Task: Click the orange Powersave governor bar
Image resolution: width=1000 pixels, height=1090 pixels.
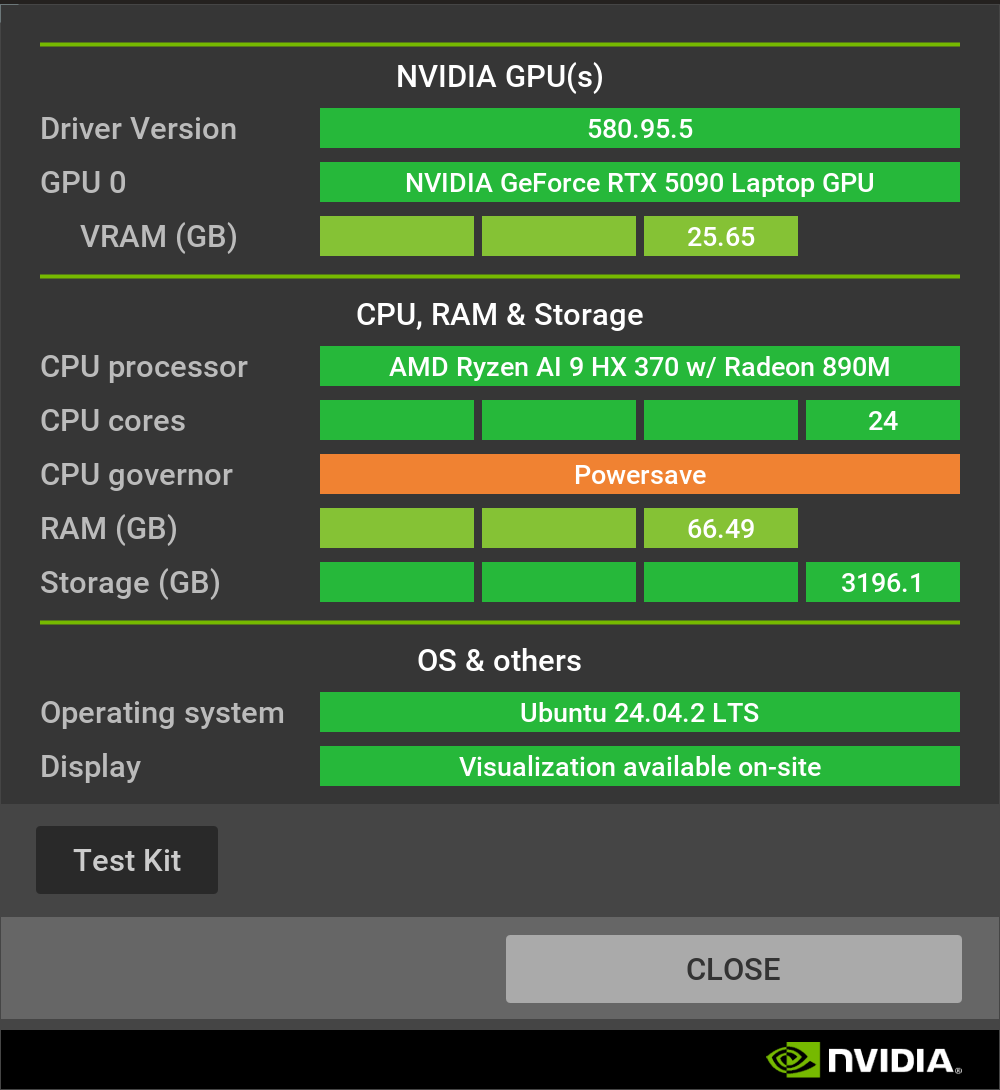Action: tap(640, 475)
